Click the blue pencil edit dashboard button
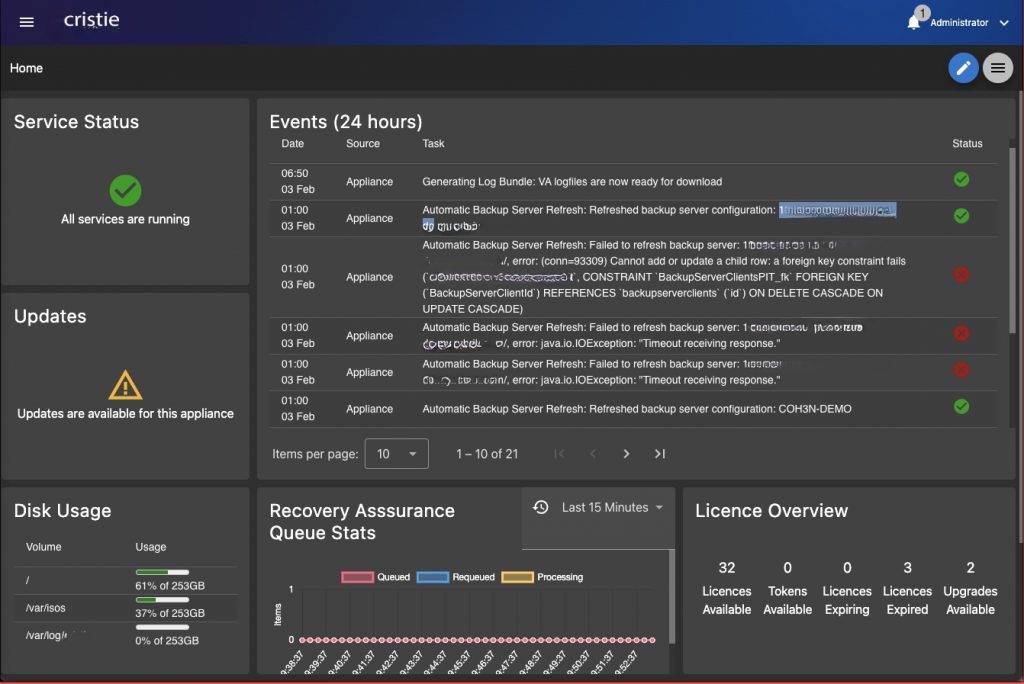This screenshot has width=1024, height=684. (x=963, y=68)
